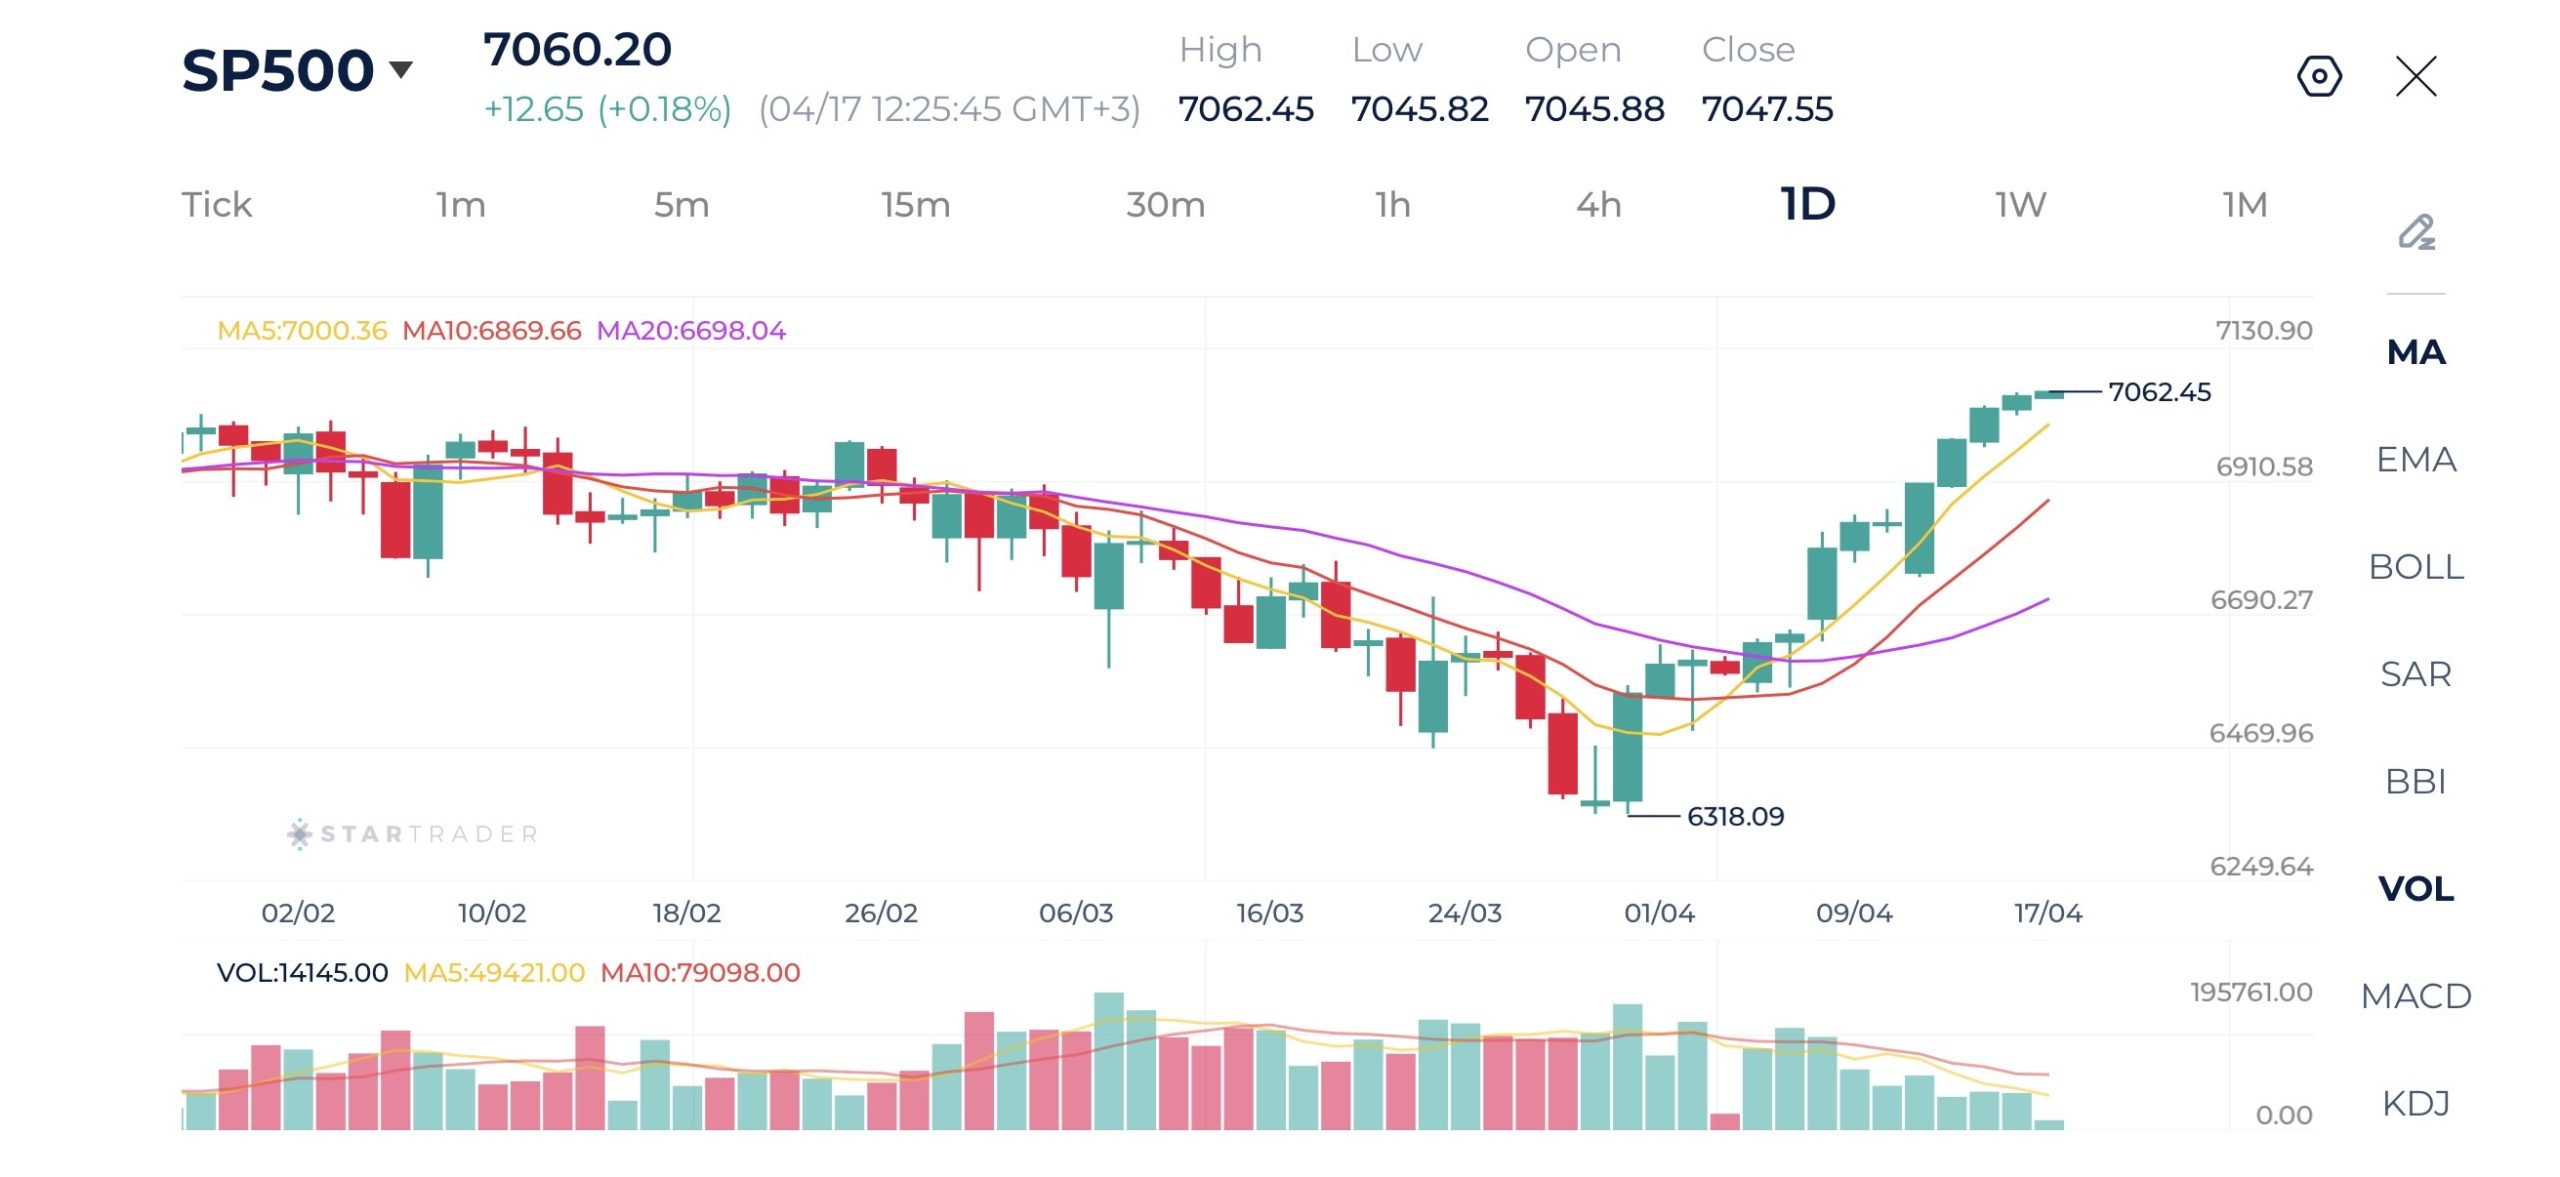Choose the 4h timeframe tab
The width and height of the screenshot is (2560, 1177).
point(1598,205)
